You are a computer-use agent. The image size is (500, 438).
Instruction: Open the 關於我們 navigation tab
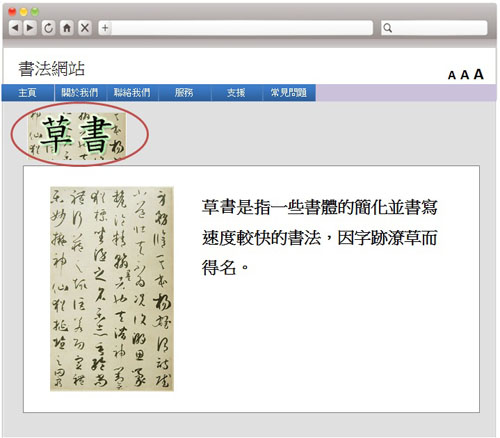click(x=80, y=93)
